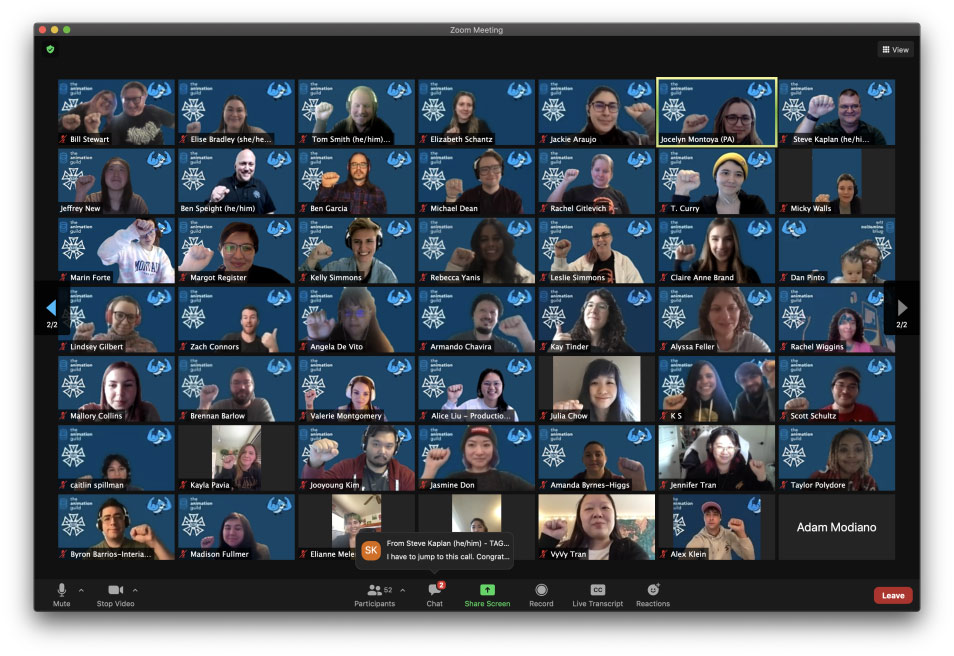Go to previous gallery page arrow
The height and width of the screenshot is (656, 954).
(x=51, y=308)
